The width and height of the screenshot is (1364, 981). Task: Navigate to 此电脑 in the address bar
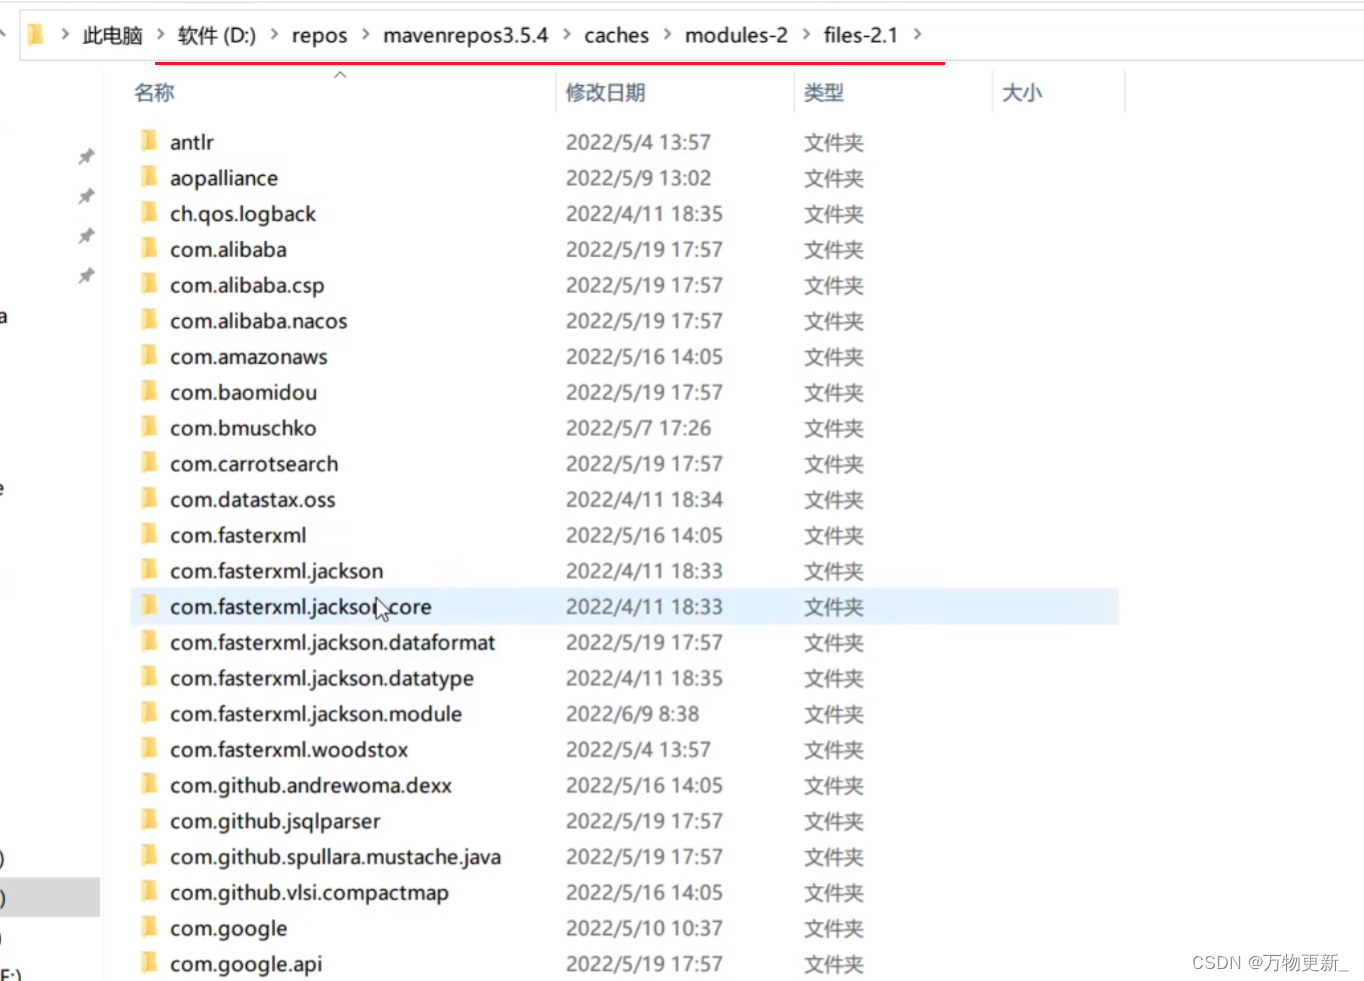(x=112, y=35)
